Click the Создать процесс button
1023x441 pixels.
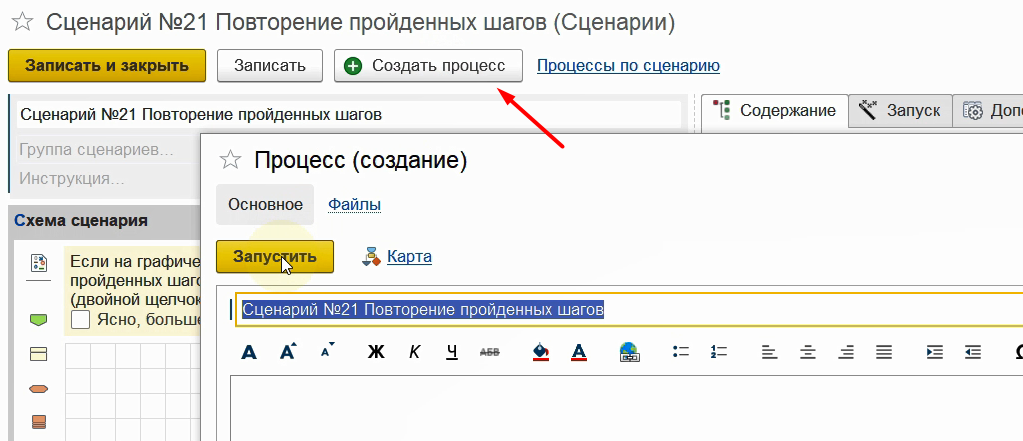tap(428, 66)
